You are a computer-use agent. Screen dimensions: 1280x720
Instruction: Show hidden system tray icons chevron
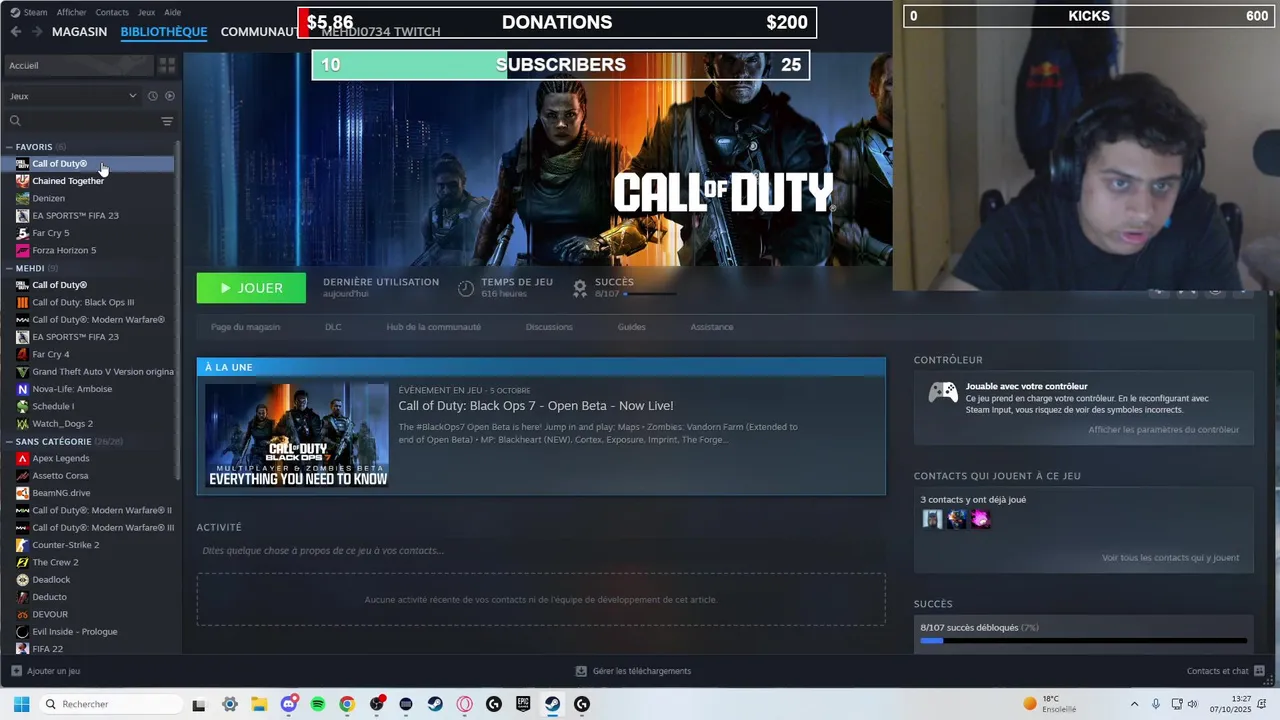[x=1134, y=704]
